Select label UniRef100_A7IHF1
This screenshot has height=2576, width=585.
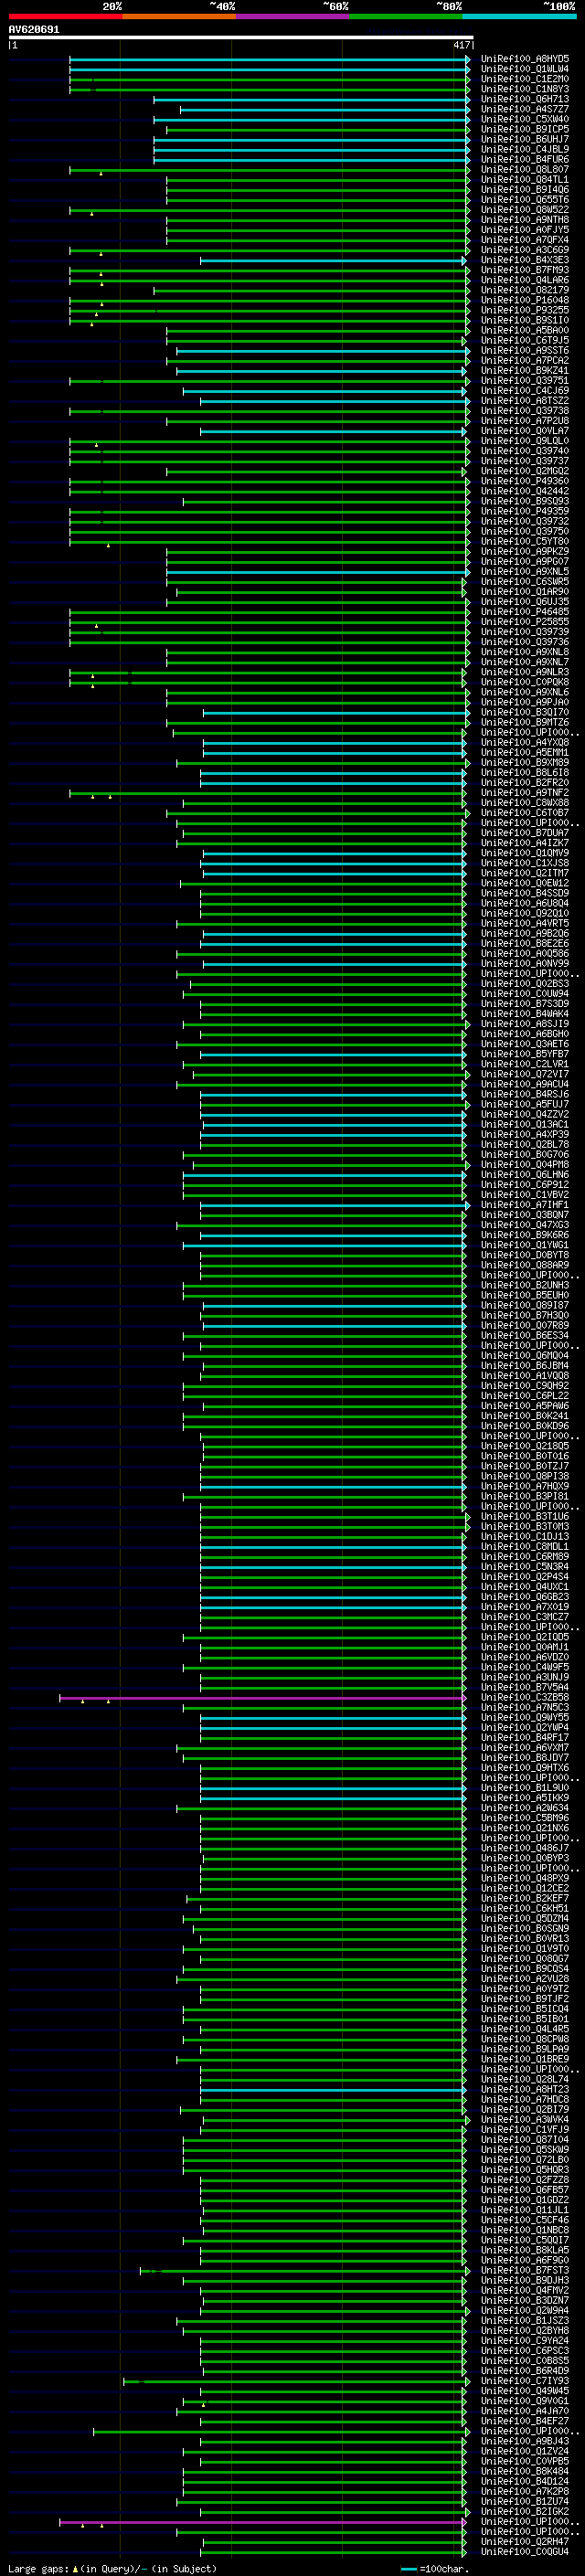[525, 1205]
